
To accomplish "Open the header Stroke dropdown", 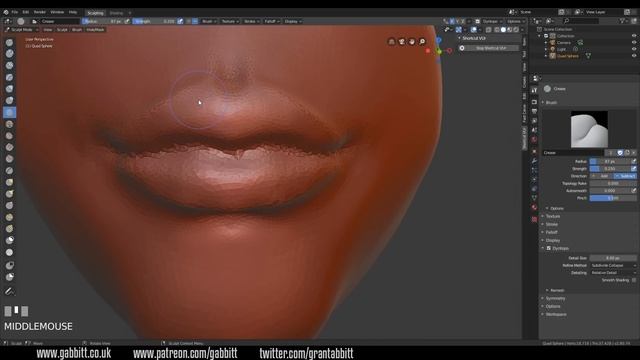I will [251, 21].
